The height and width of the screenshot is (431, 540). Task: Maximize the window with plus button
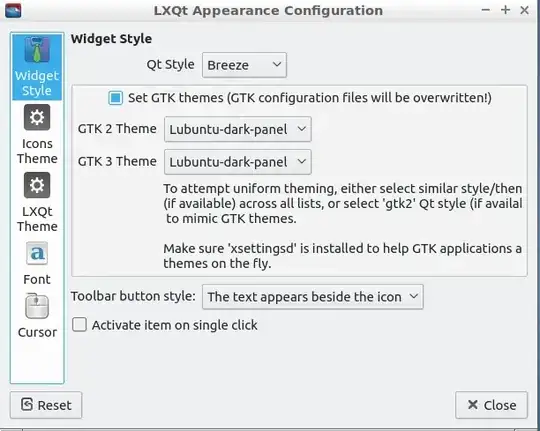click(505, 10)
